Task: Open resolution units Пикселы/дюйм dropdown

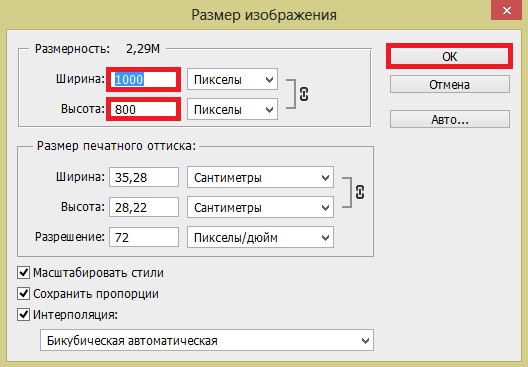Action: click(260, 237)
